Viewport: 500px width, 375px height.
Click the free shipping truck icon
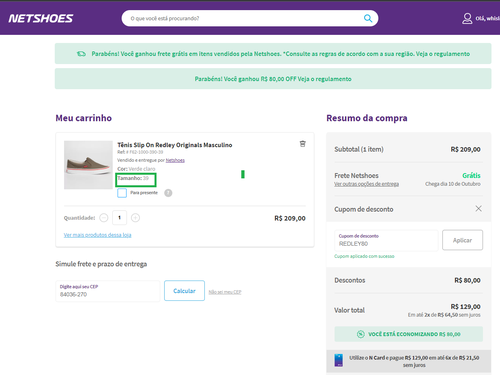click(x=81, y=54)
